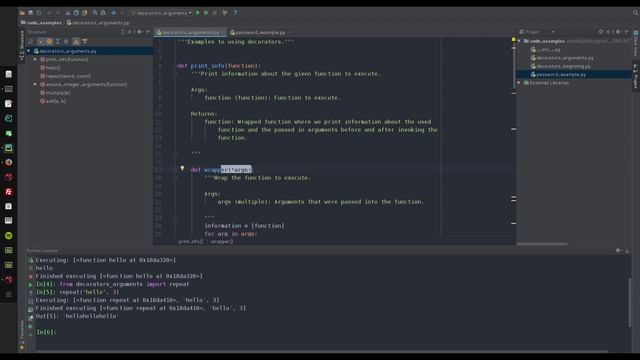Collapse code_examples root folder in Project tree
Image resolution: width=640 pixels, height=360 pixels.
[519, 41]
